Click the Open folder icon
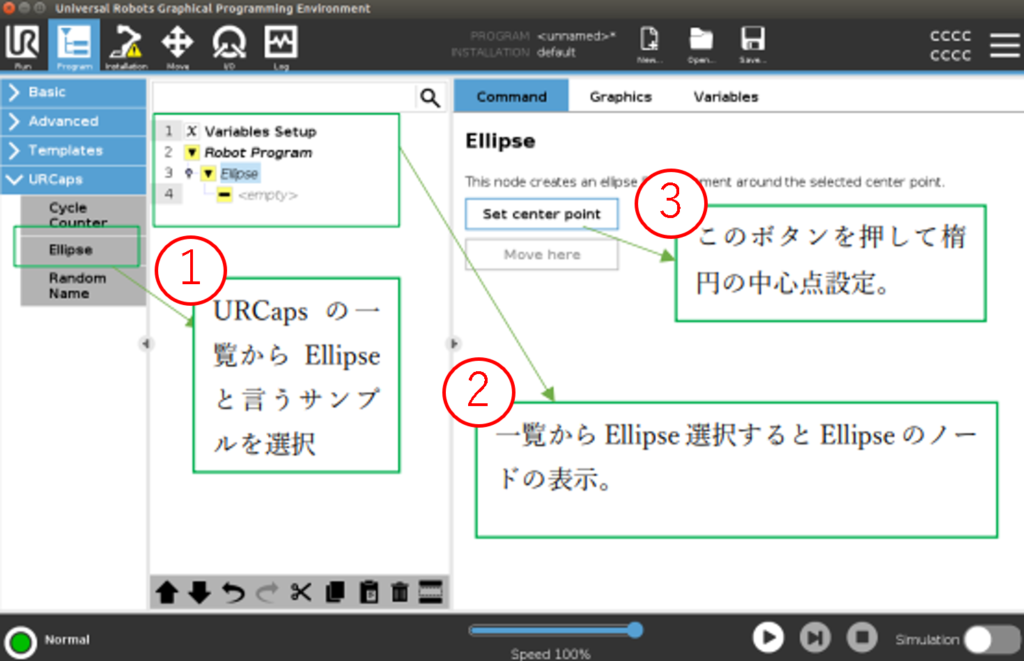Image resolution: width=1024 pixels, height=661 pixels. point(701,44)
